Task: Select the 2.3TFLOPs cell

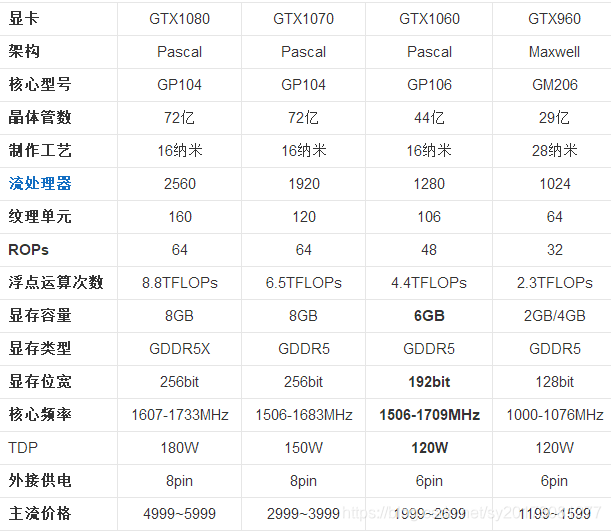Action: coord(554,283)
